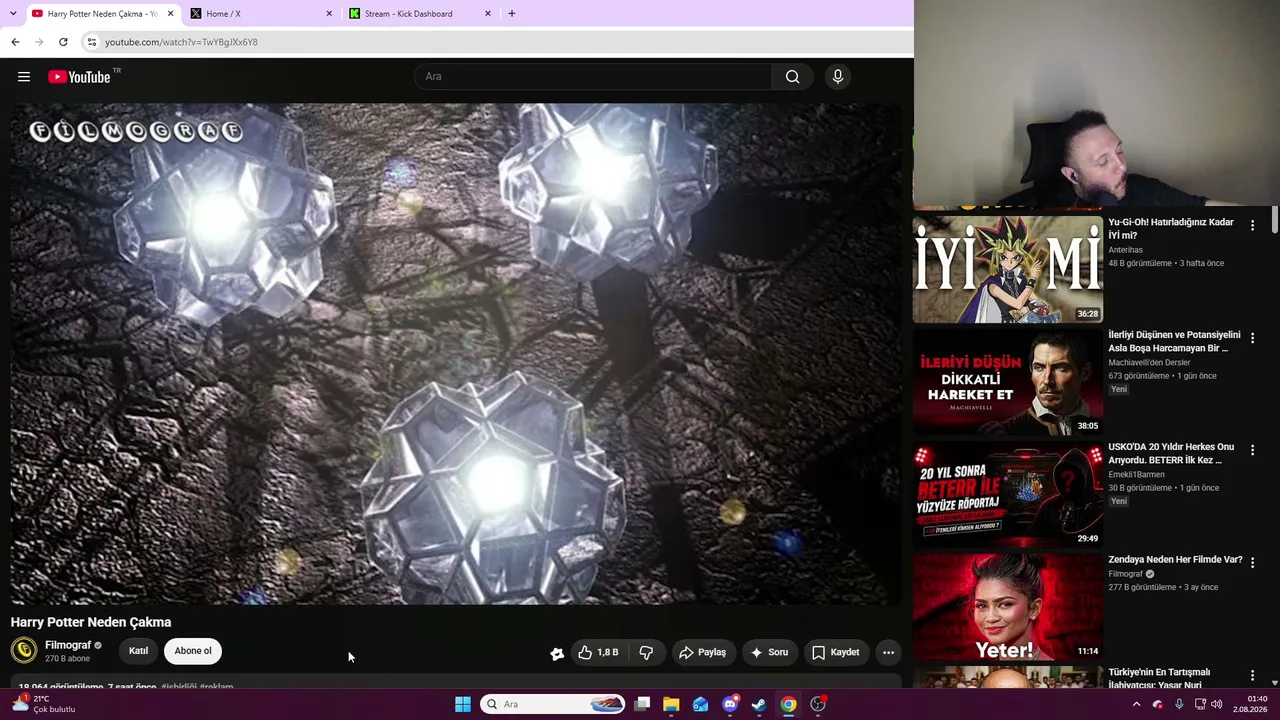Click the Katıl membership button
Image resolution: width=1280 pixels, height=720 pixels.
[138, 651]
